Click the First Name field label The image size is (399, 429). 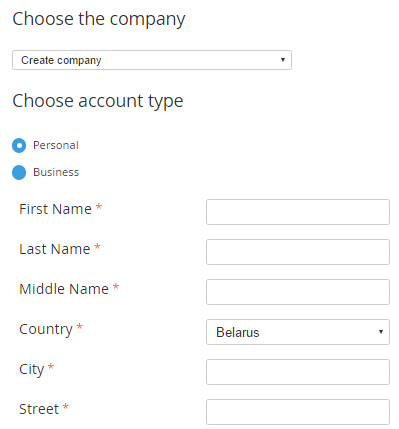pyautogui.click(x=55, y=209)
